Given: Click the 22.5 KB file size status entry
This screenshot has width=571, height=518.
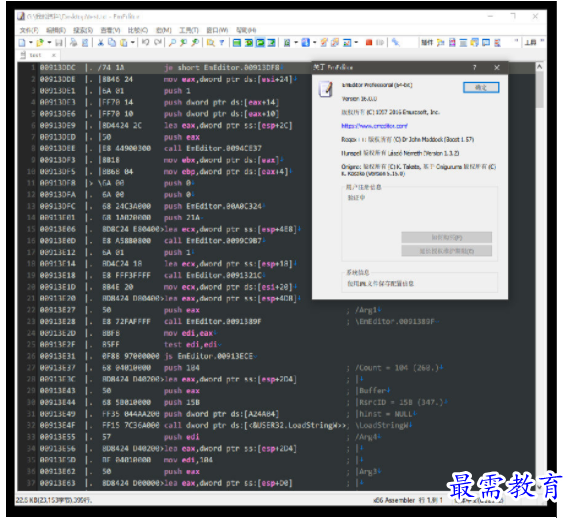Looking at the screenshot, I should click(x=53, y=501).
